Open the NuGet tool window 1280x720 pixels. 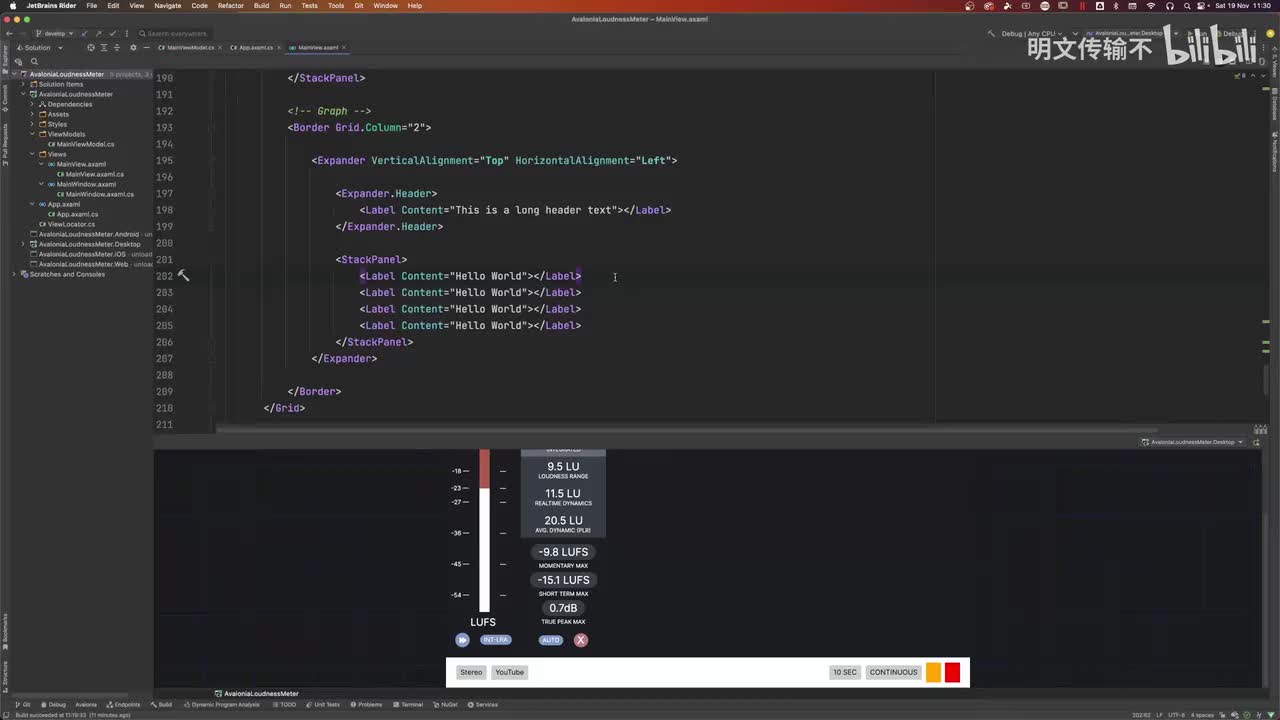[446, 705]
